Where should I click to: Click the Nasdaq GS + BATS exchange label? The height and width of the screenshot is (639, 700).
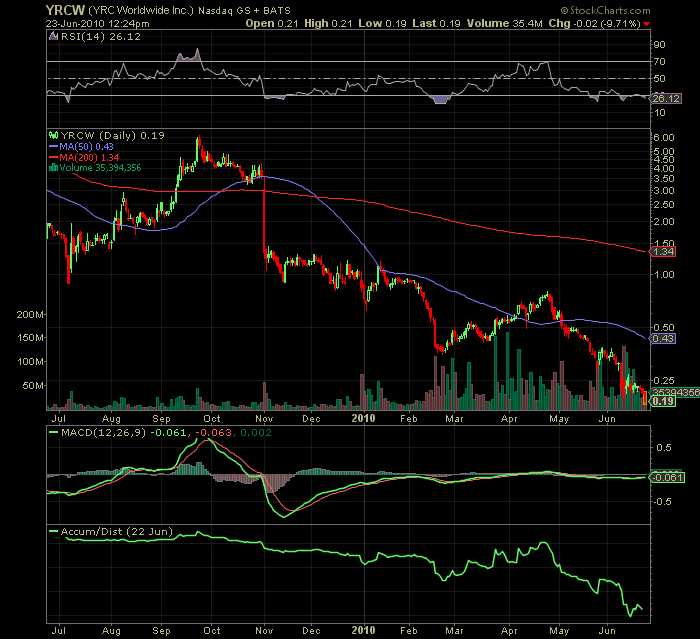pyautogui.click(x=244, y=10)
